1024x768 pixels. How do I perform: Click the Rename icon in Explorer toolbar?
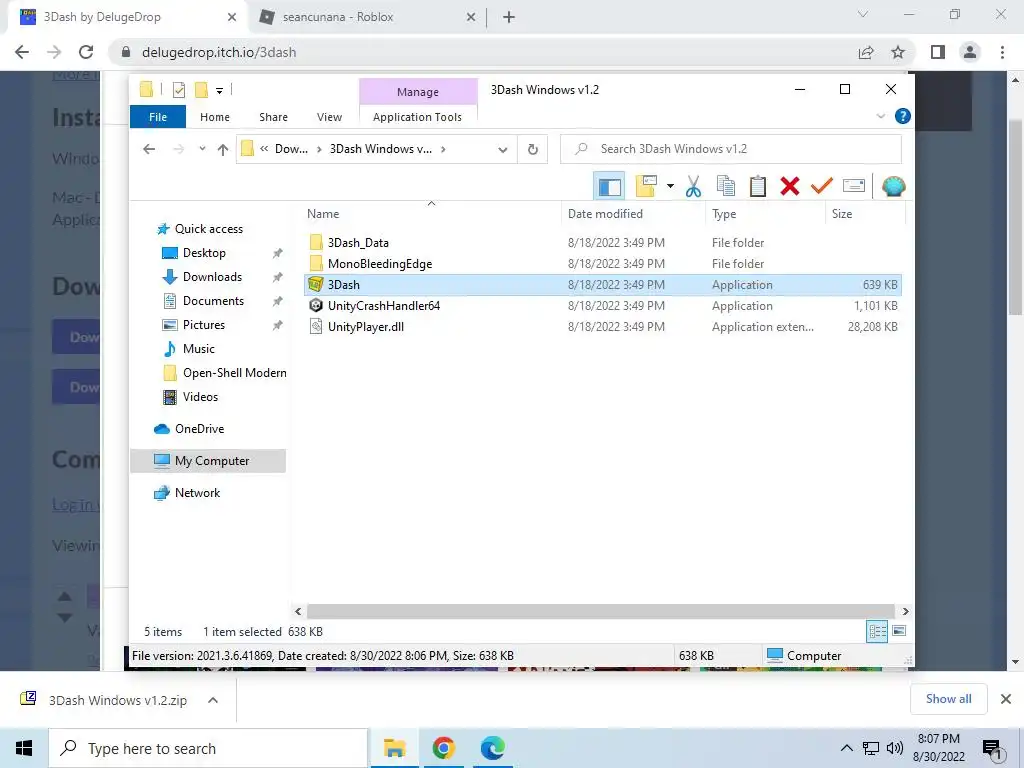[x=854, y=186]
